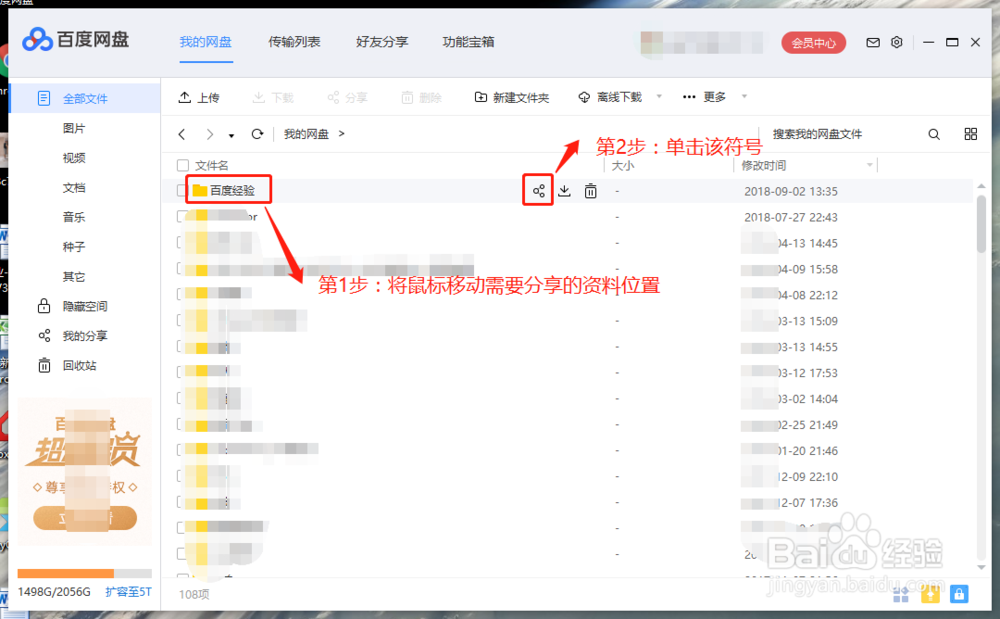Click the membership promotion banner

85,472
